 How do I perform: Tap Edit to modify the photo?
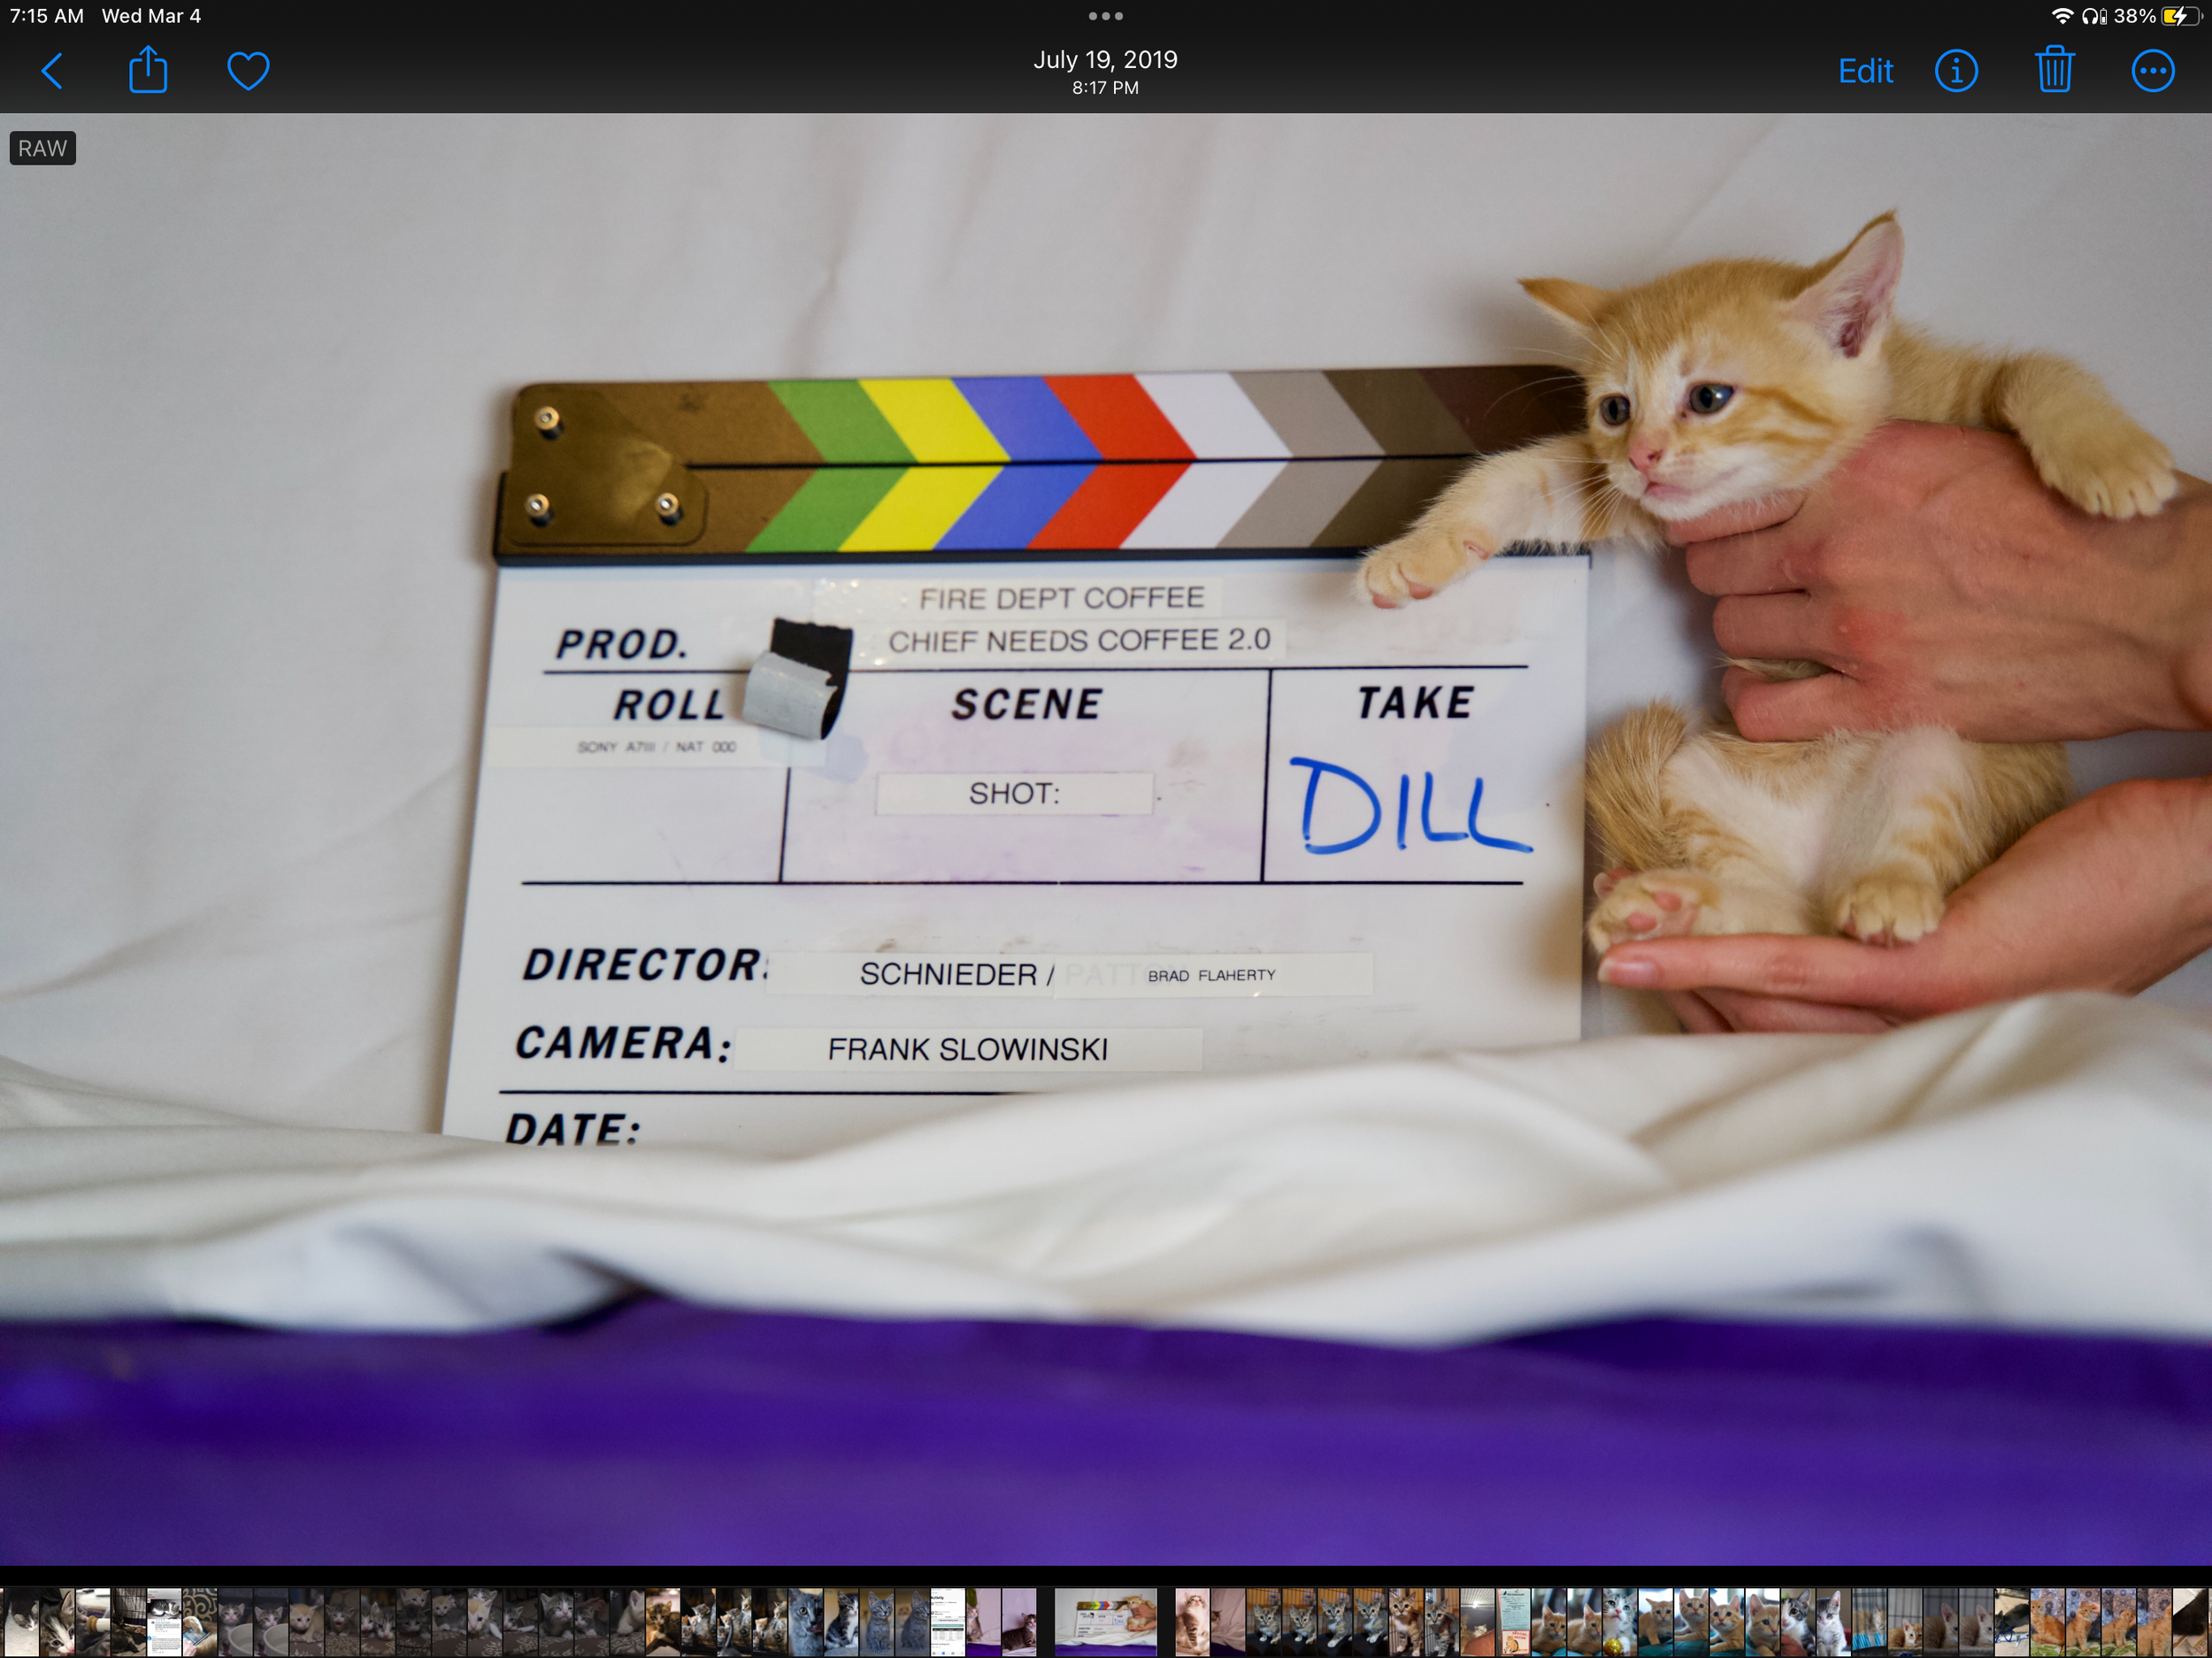[x=1865, y=71]
